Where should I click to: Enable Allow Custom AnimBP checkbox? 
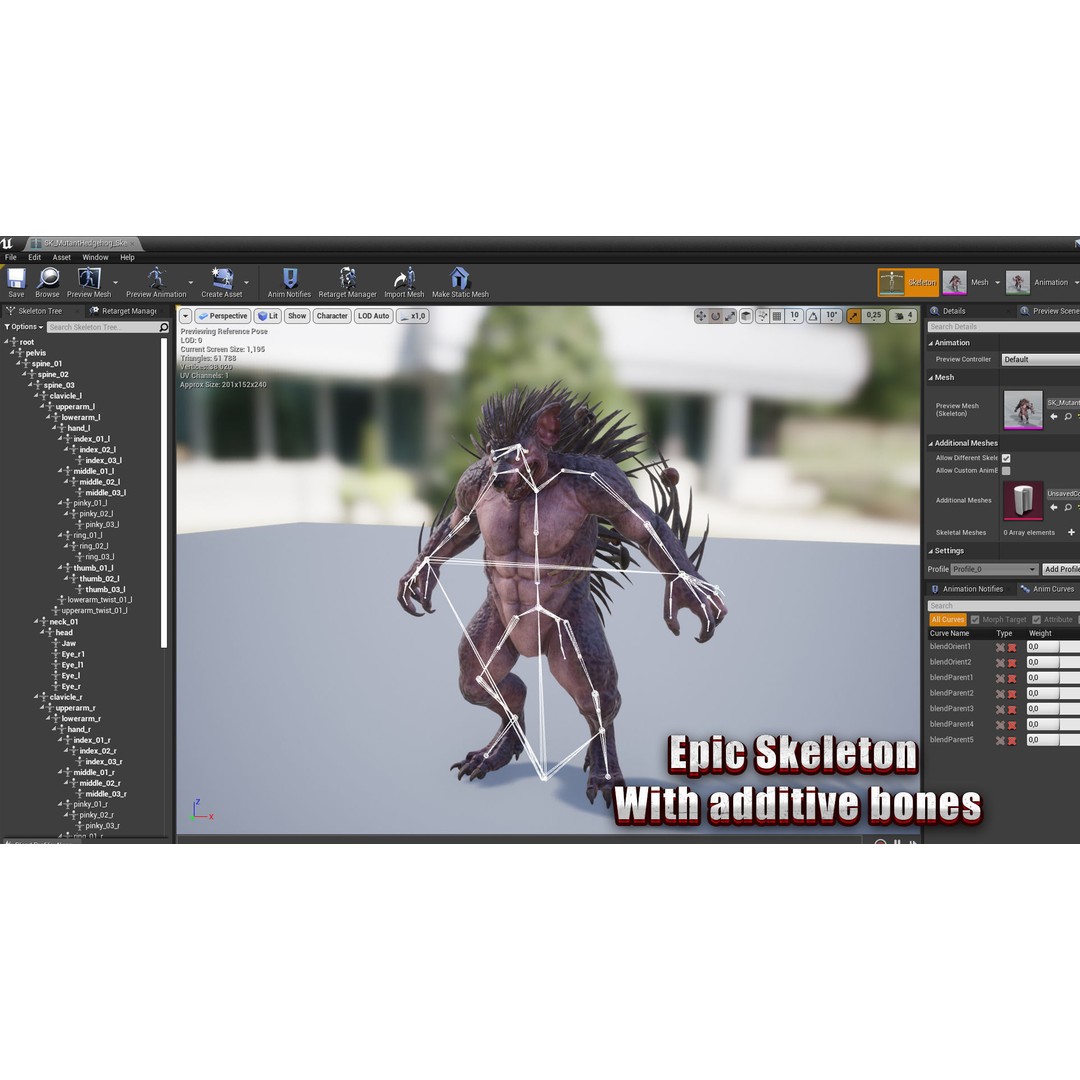1006,471
